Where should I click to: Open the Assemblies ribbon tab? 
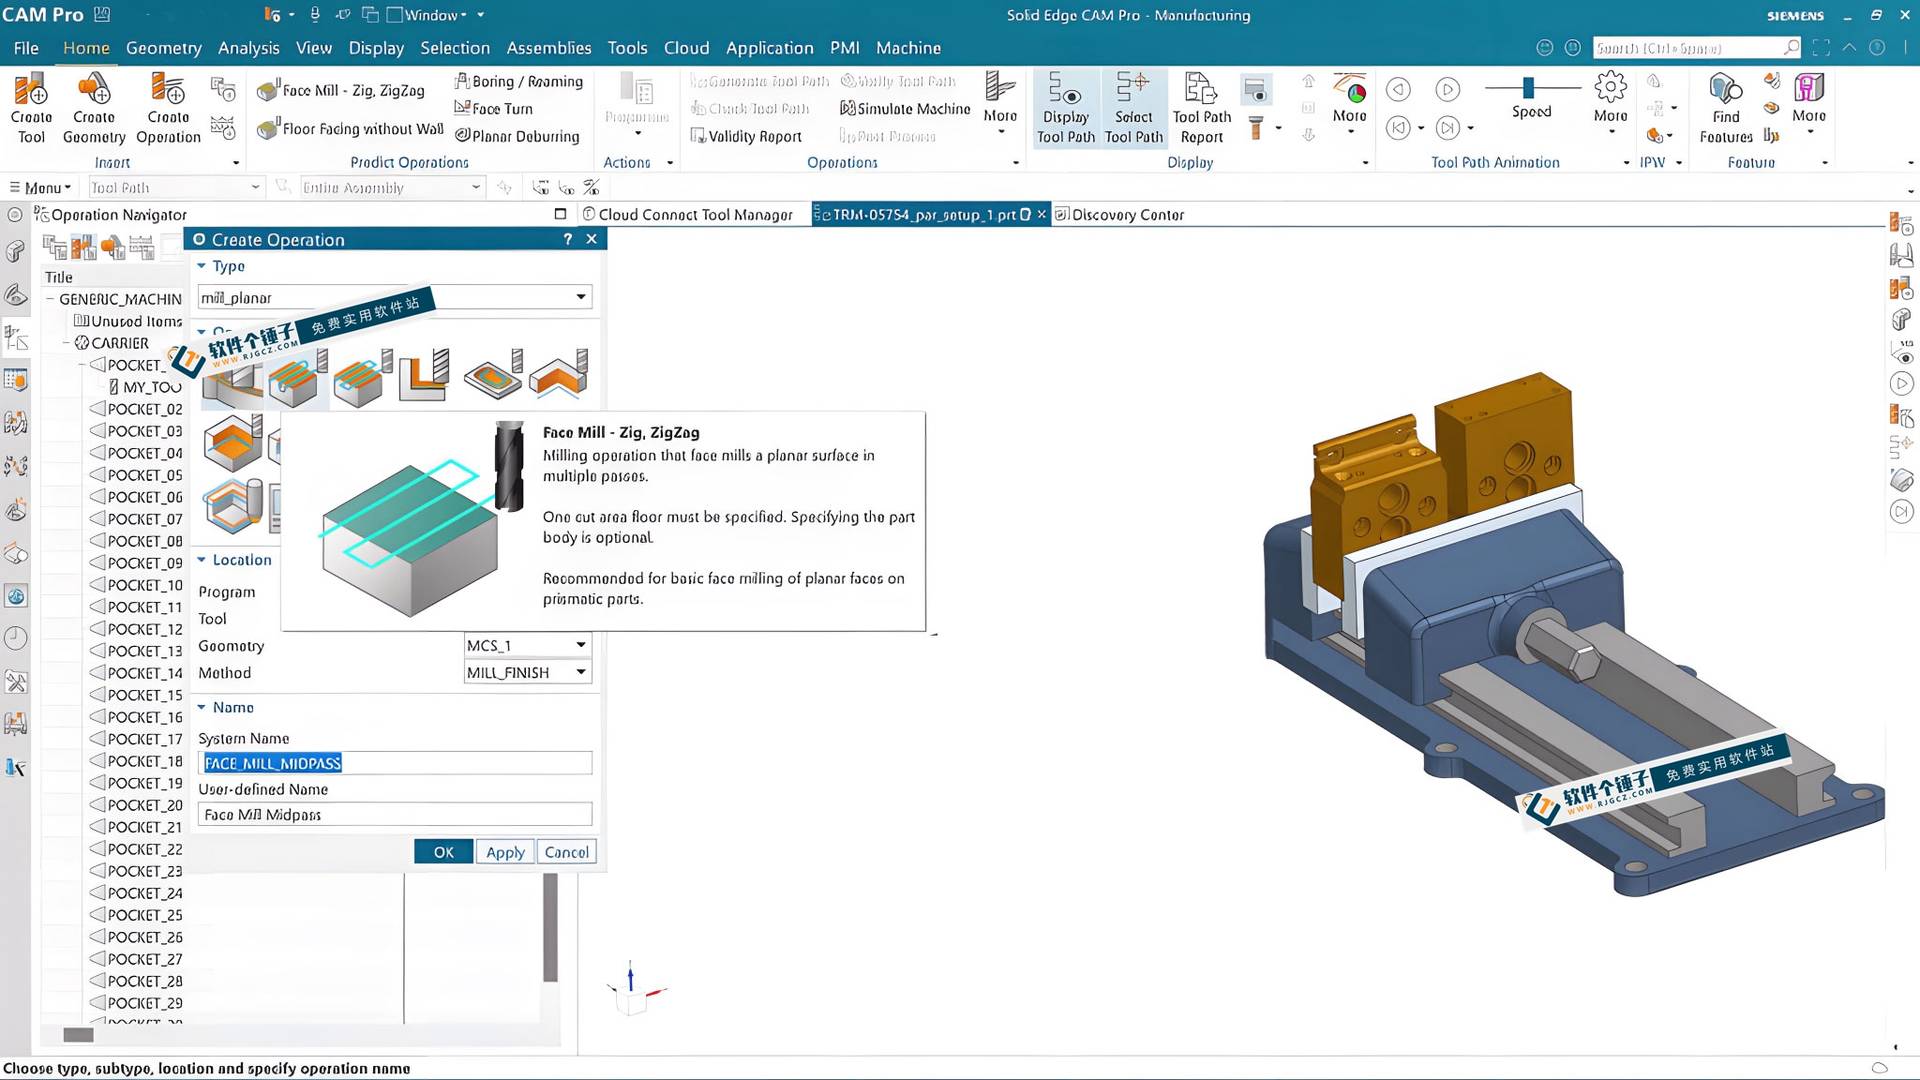tap(549, 48)
